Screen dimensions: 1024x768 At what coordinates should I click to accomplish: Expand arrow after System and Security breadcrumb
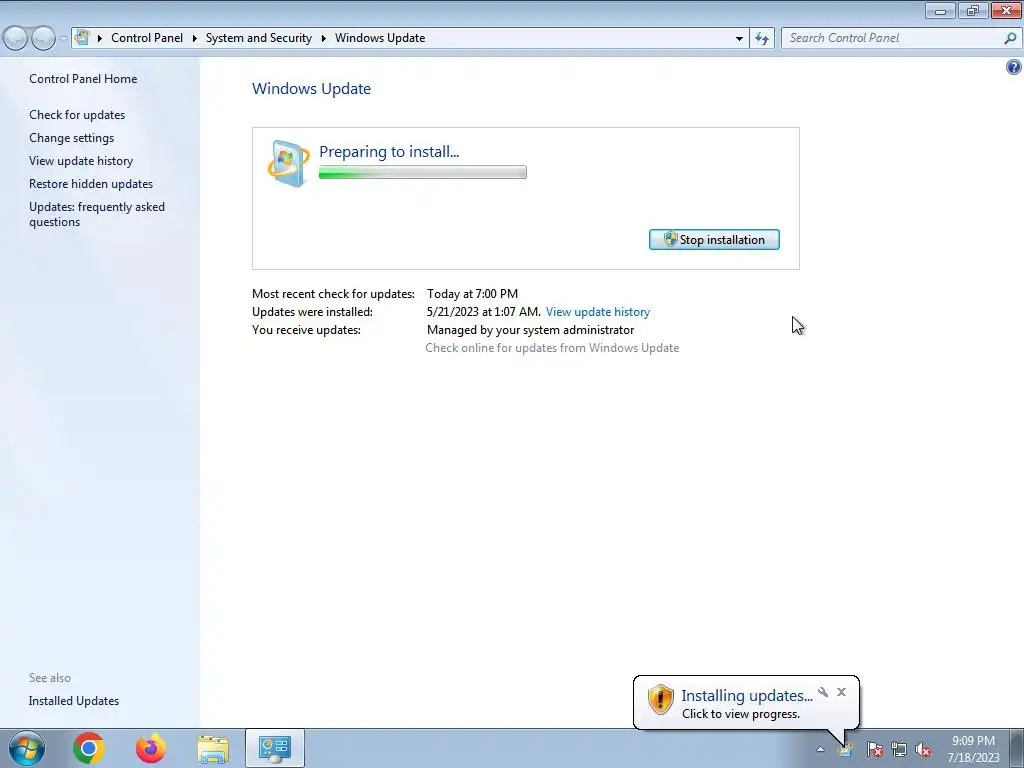tap(323, 39)
